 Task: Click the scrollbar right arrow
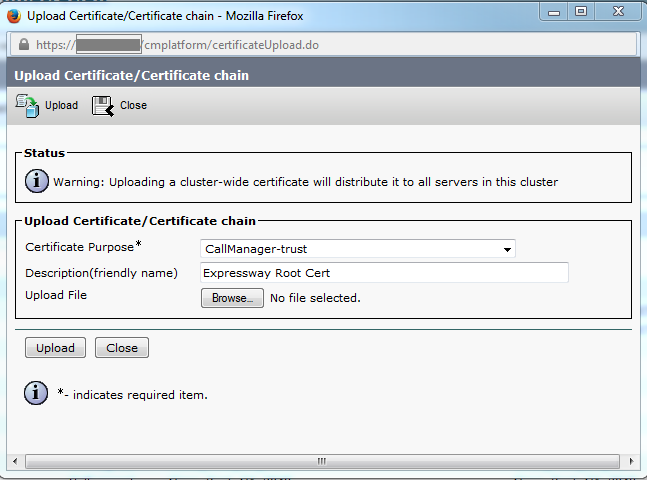(x=631, y=461)
